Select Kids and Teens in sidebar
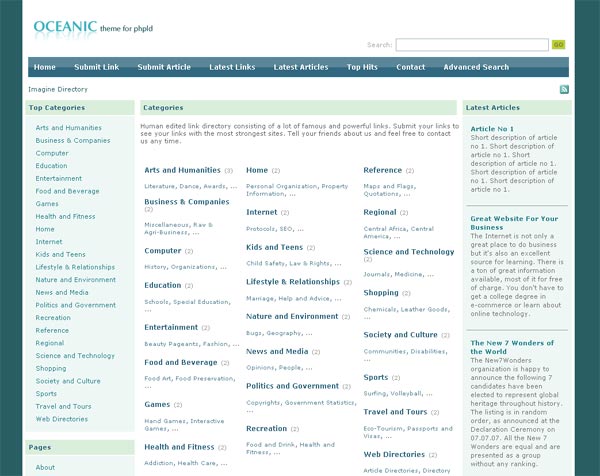The height and width of the screenshot is (476, 600). 60,254
